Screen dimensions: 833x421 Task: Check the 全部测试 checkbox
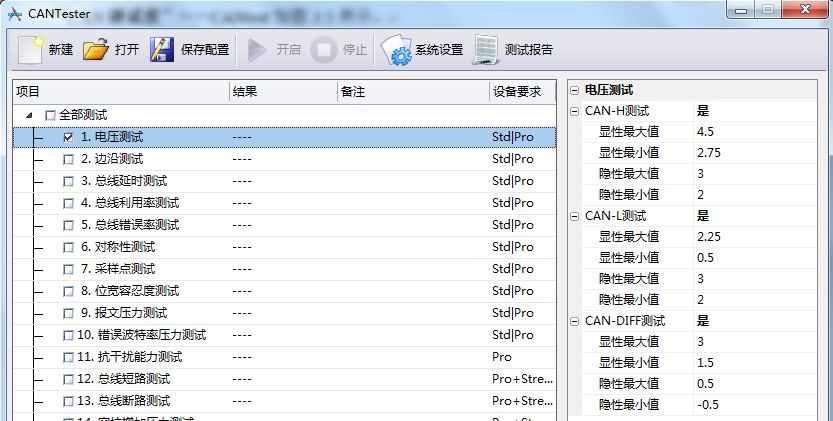coord(50,115)
